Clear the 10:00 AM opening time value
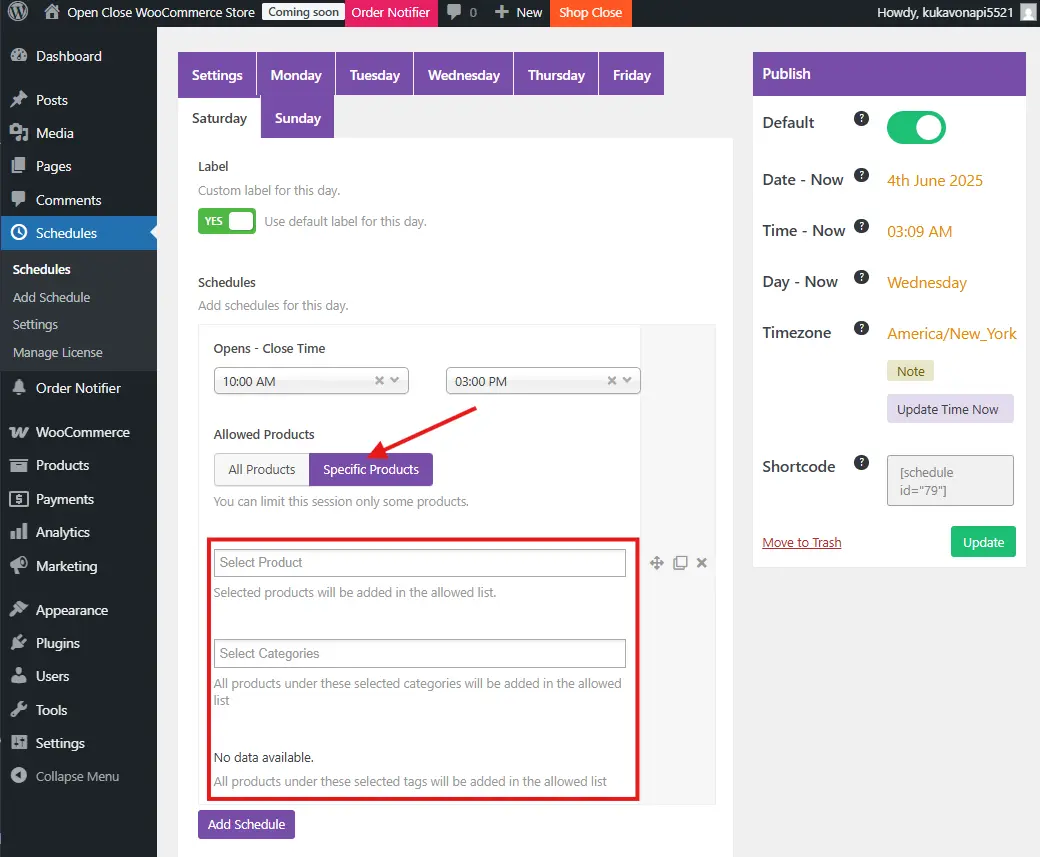The height and width of the screenshot is (857, 1040). pos(379,381)
